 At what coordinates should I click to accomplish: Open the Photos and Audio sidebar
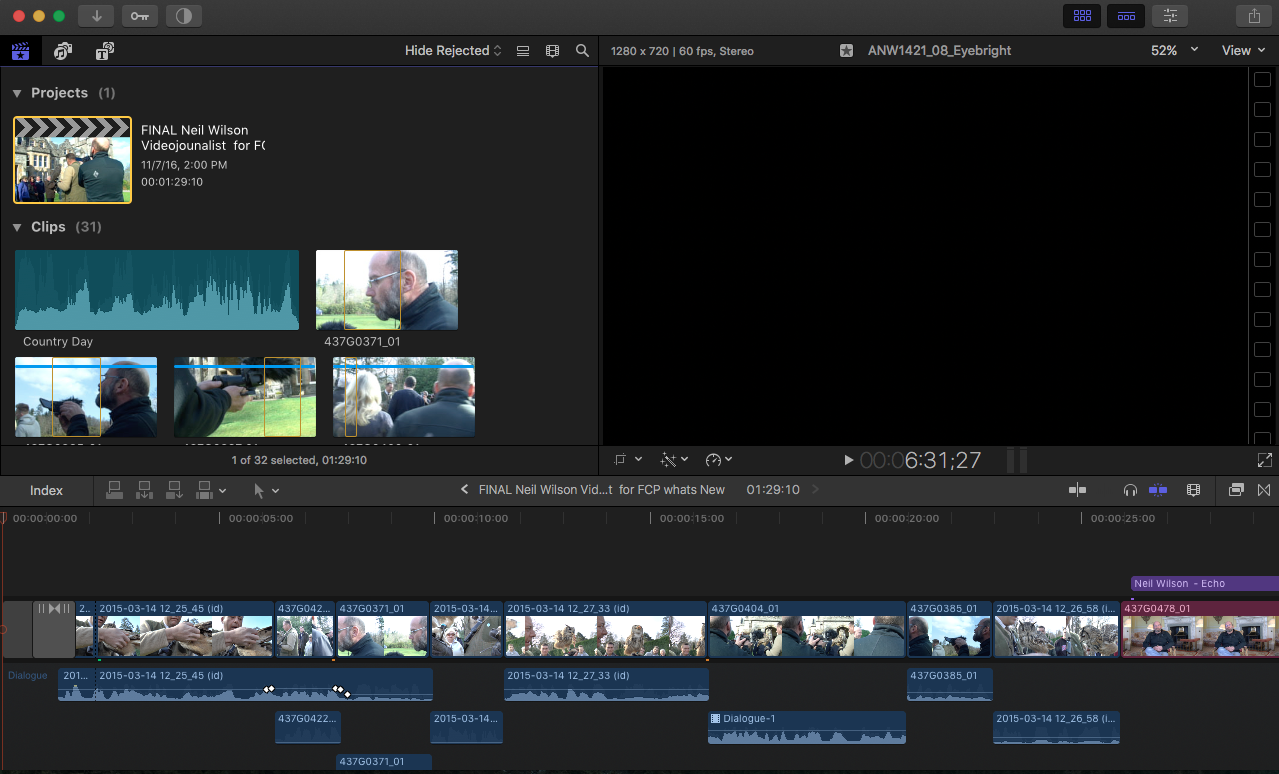(63, 51)
